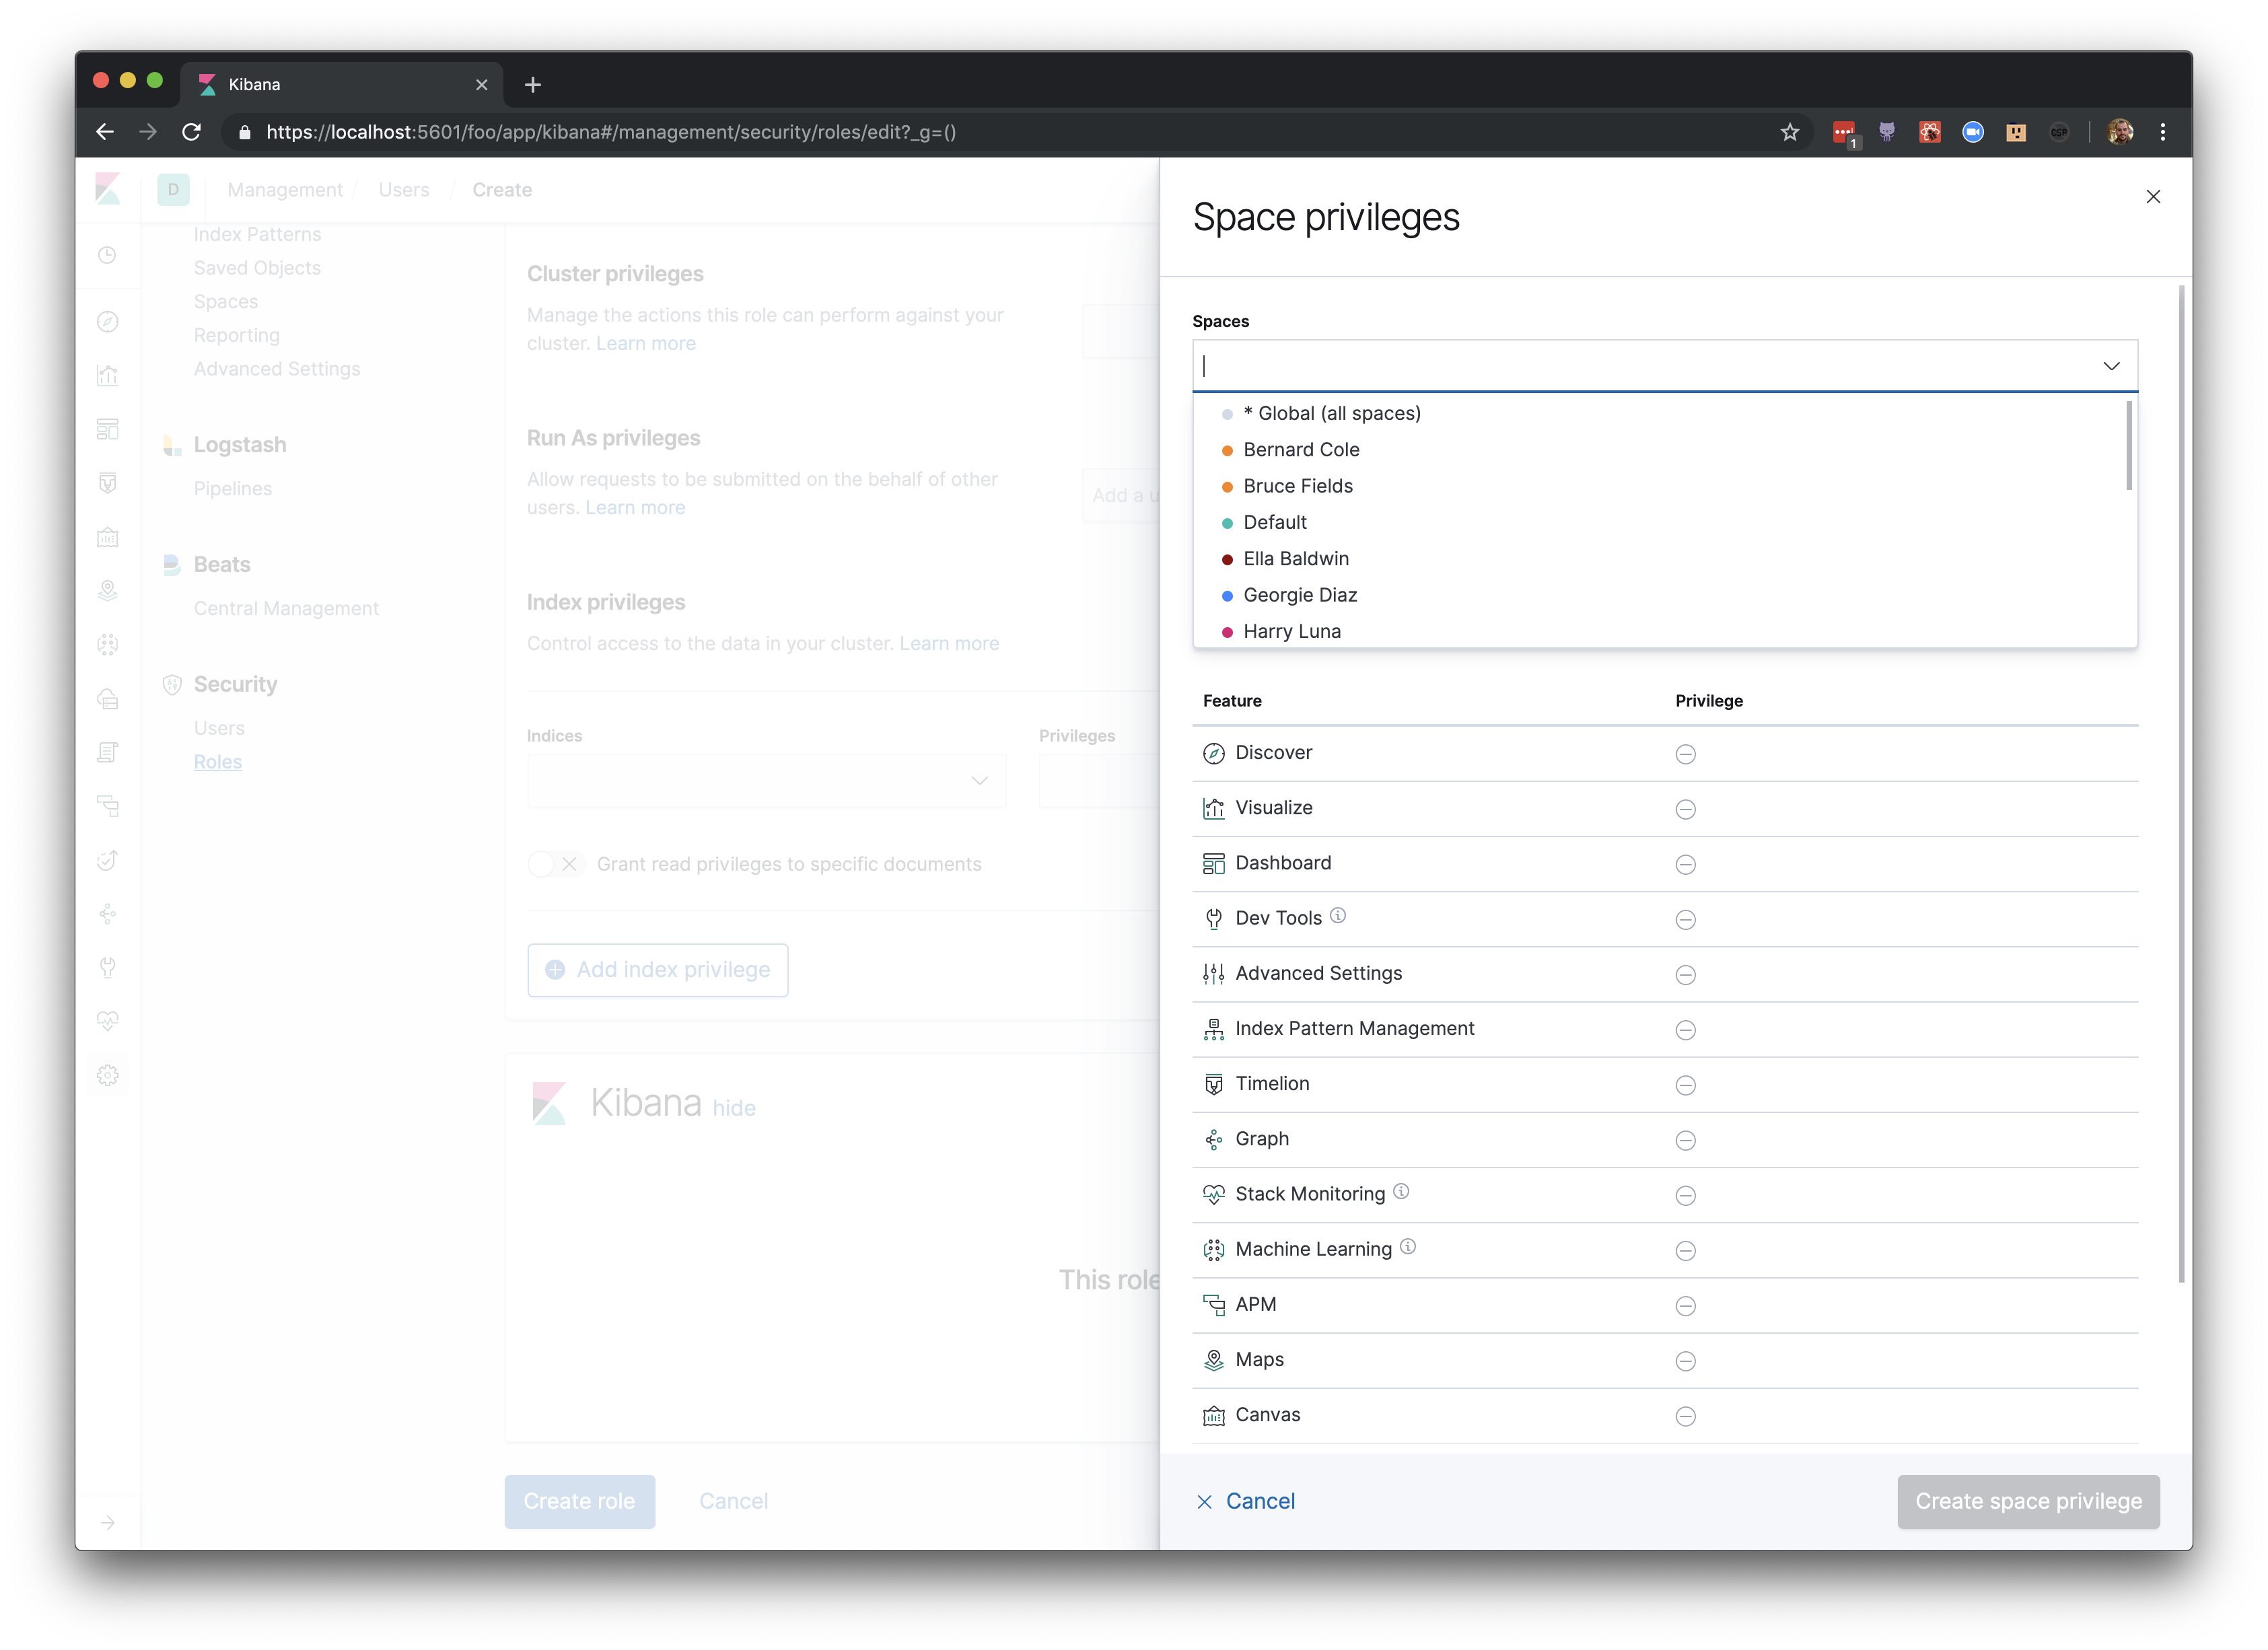Show info tooltip next to Stack Monitoring
This screenshot has height=1650, width=2268.
point(1401,1191)
